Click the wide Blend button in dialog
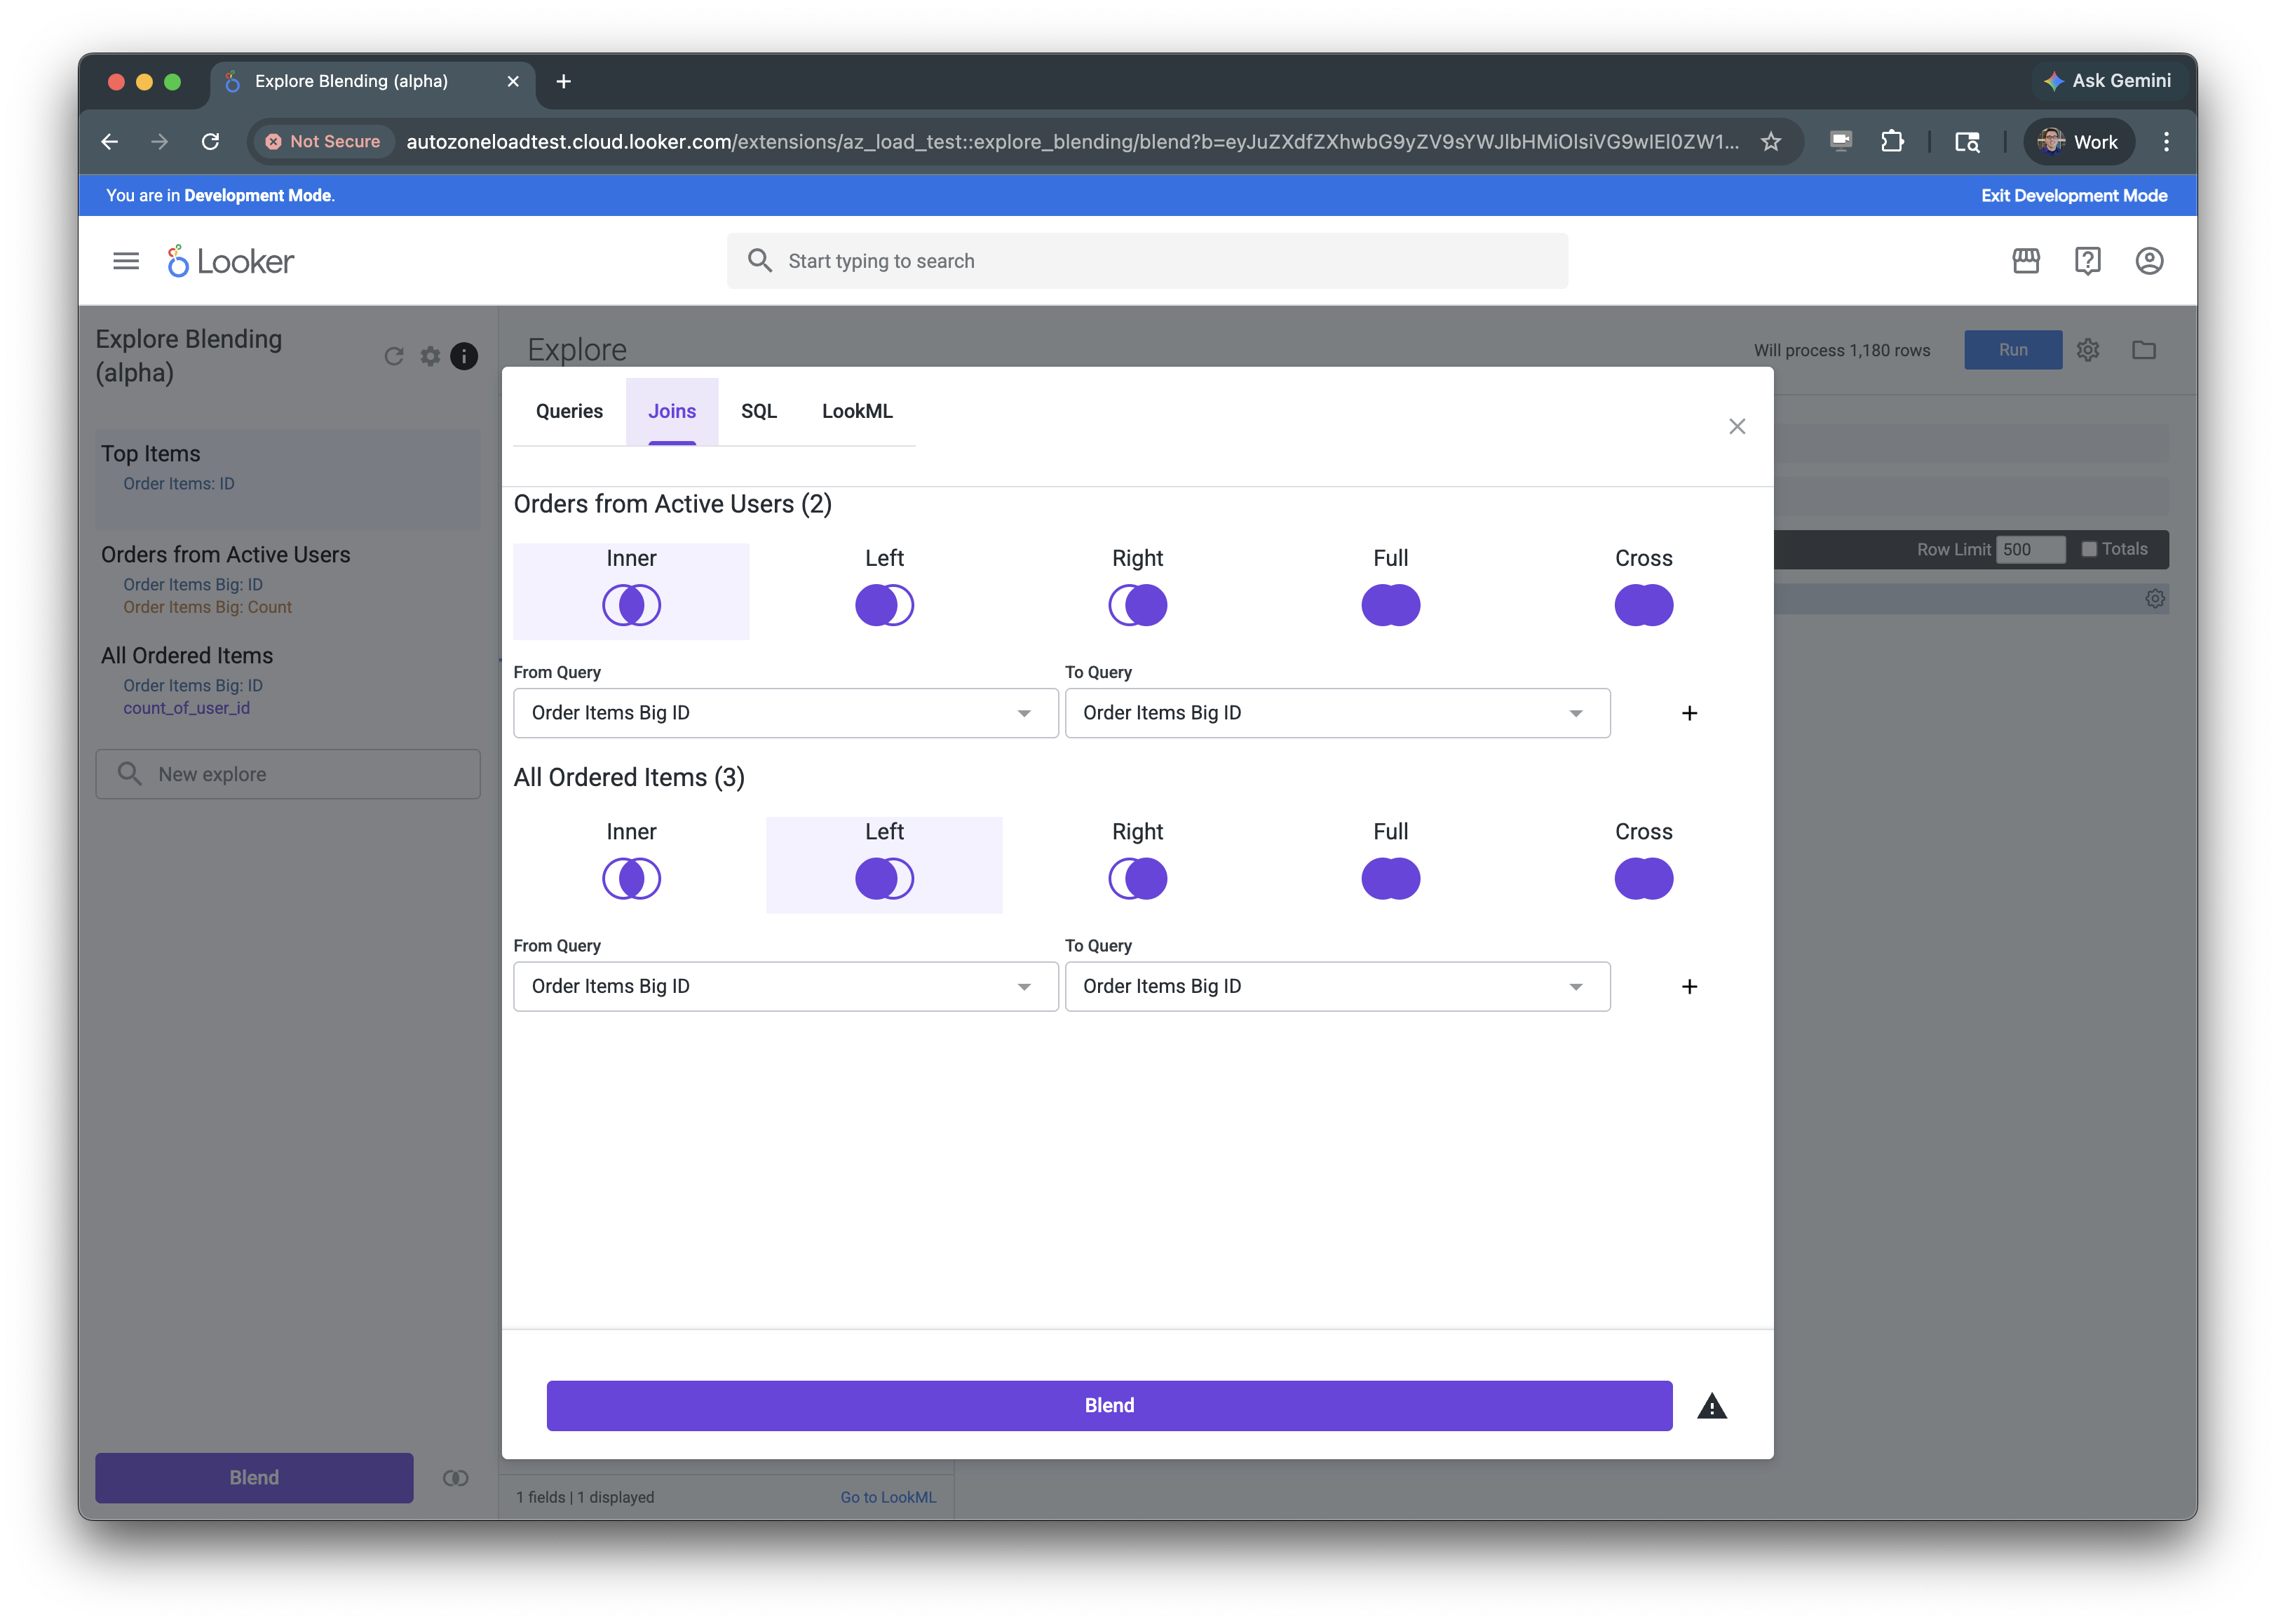The width and height of the screenshot is (2276, 1624). [x=1109, y=1405]
